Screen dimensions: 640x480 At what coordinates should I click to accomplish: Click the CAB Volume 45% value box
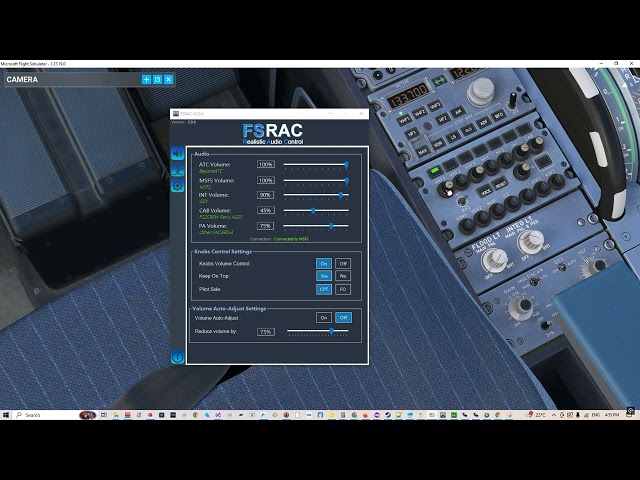266,211
